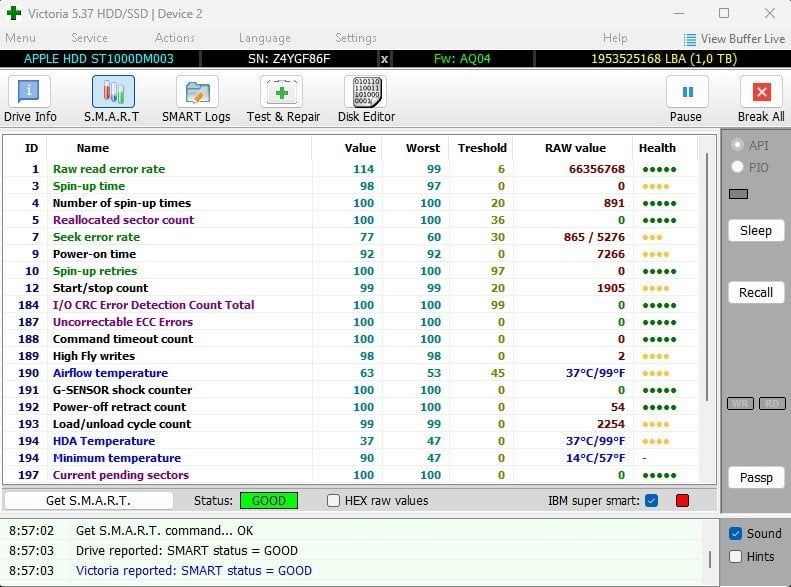Select the Current pending sectors row

[351, 475]
